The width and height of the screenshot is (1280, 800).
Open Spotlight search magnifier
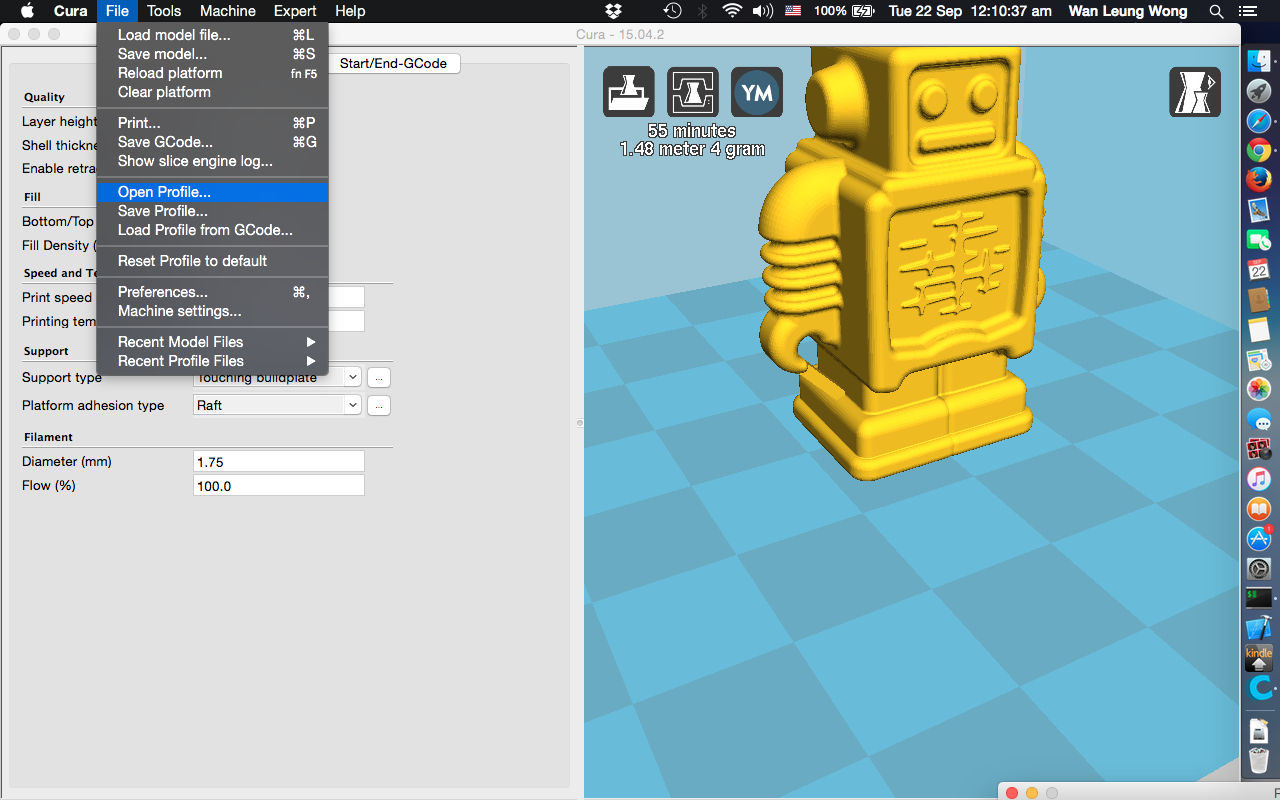pyautogui.click(x=1217, y=11)
